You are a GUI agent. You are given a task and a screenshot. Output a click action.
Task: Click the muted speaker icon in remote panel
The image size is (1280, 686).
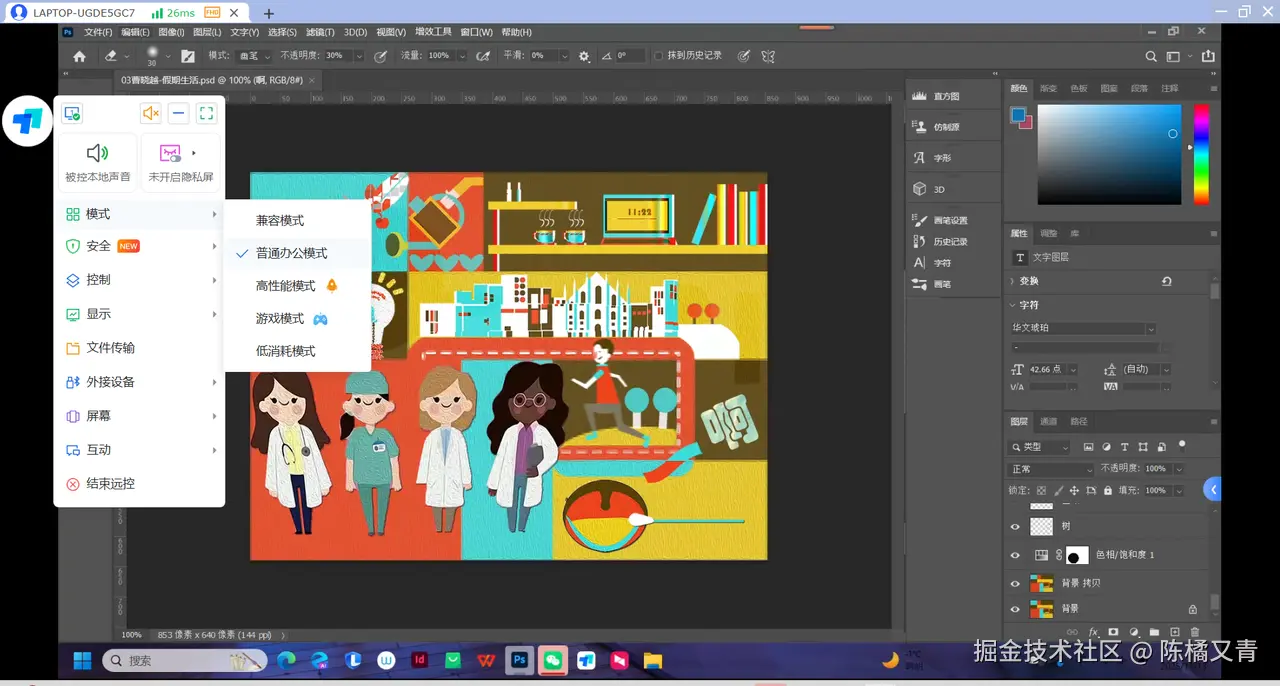(150, 113)
